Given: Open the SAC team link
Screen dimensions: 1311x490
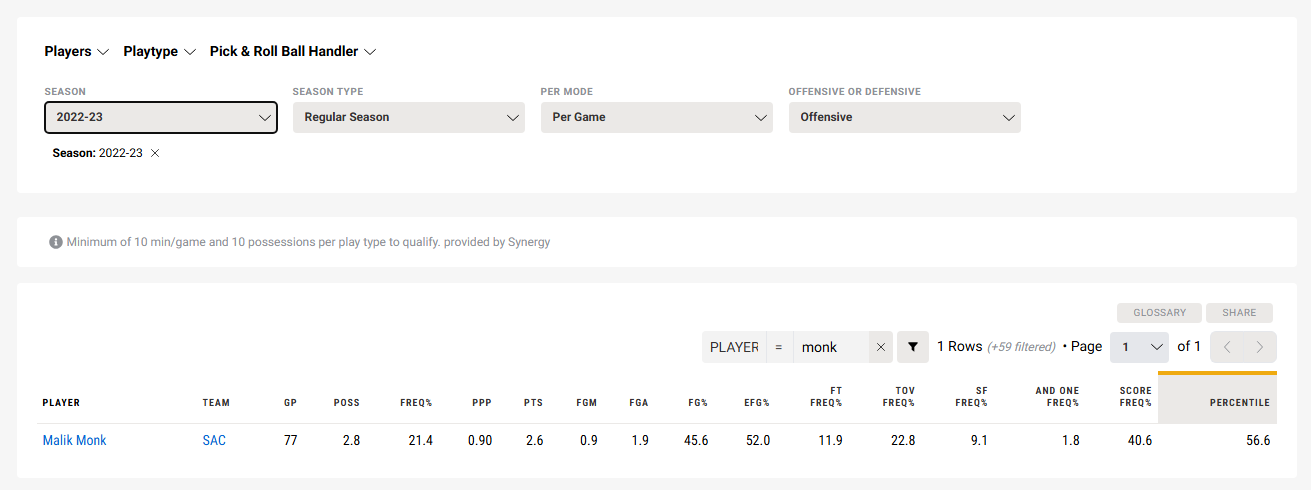Looking at the screenshot, I should tap(214, 440).
